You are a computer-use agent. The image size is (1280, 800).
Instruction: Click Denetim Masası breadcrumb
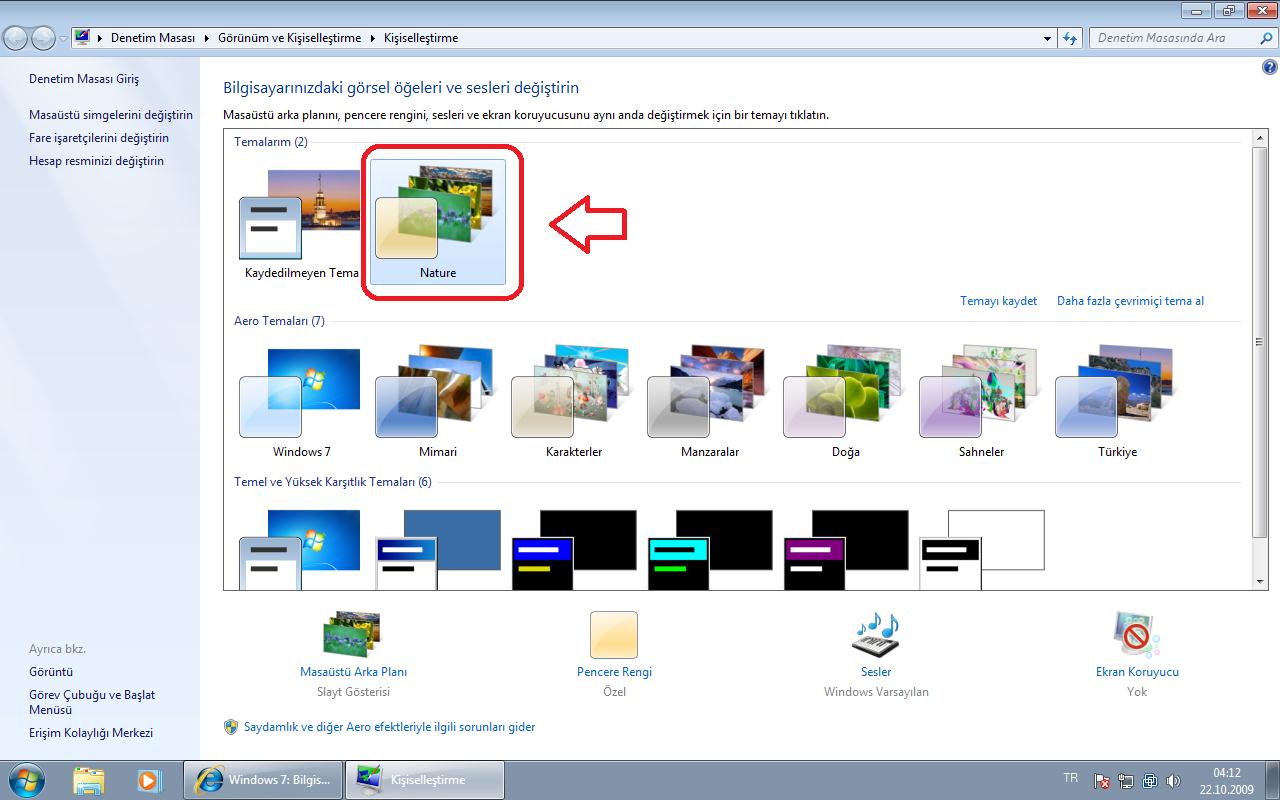(x=153, y=38)
